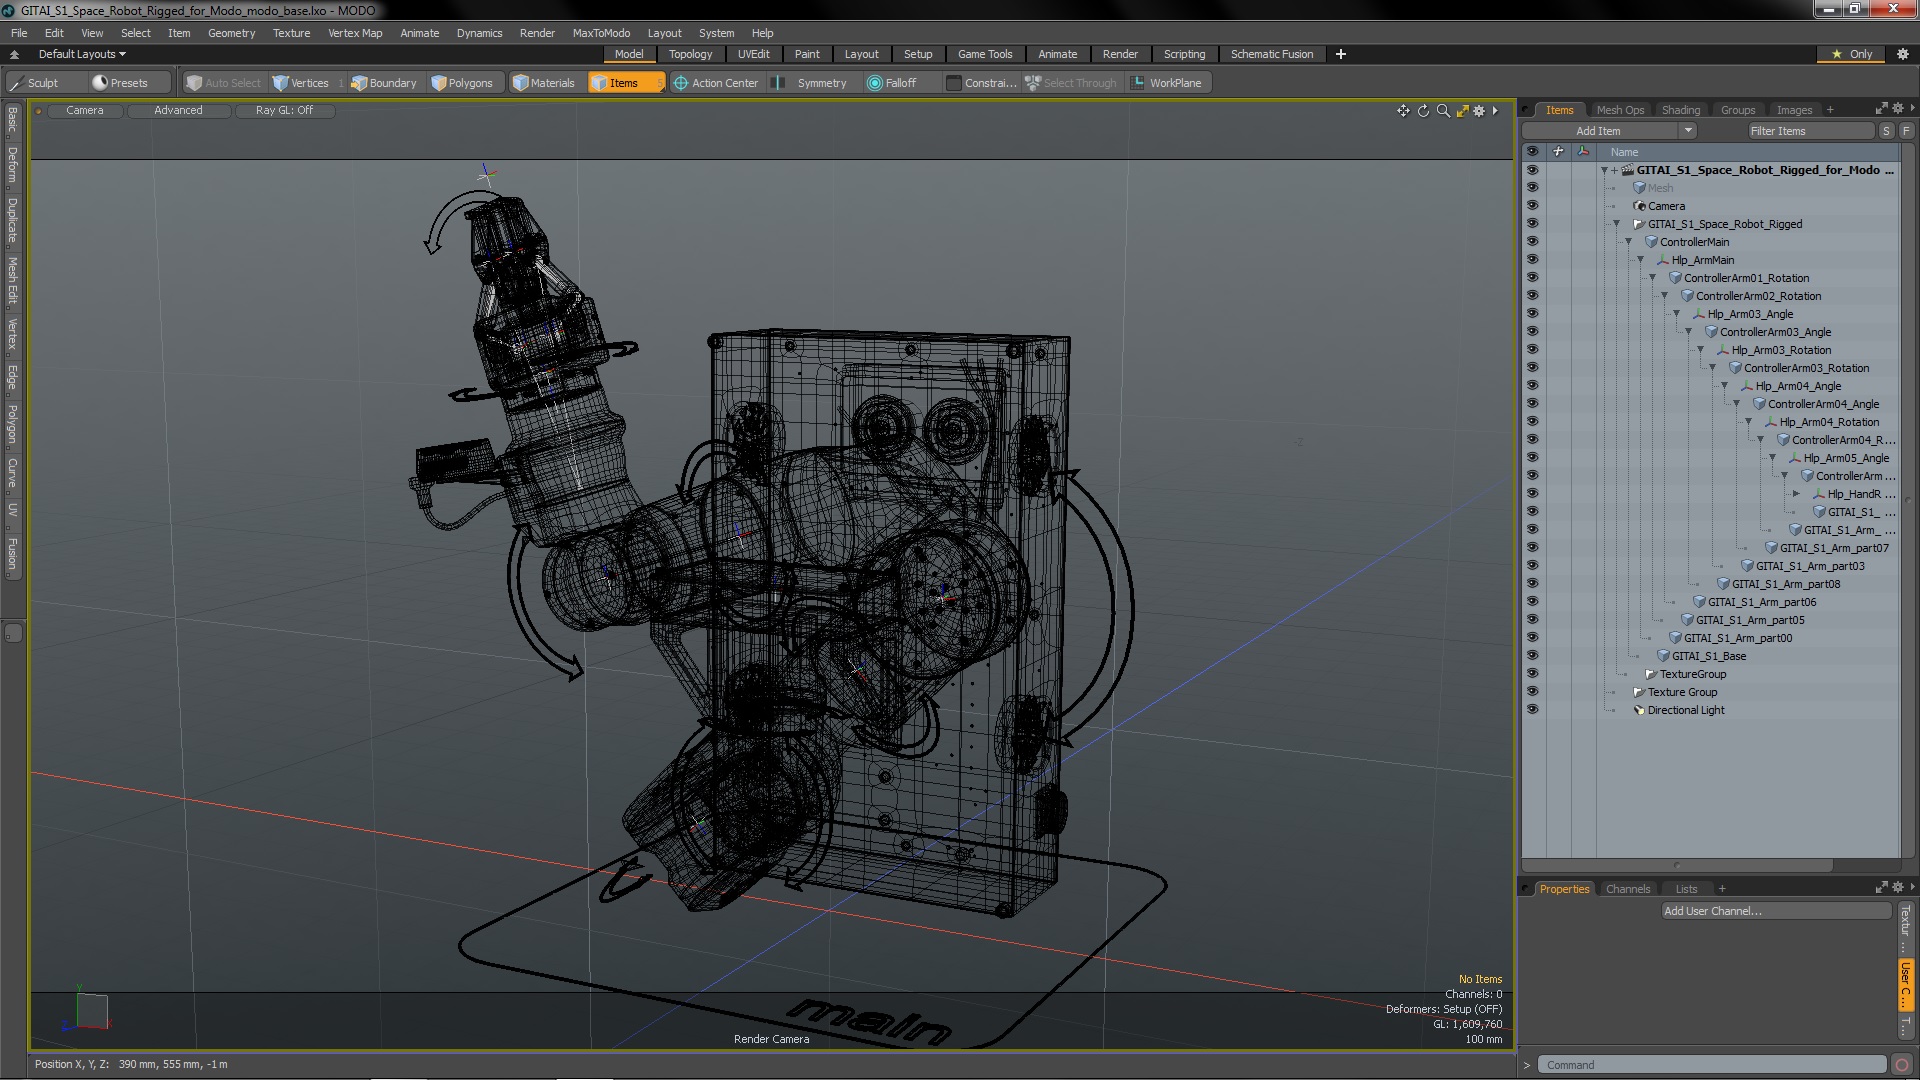Toggle visibility of Hlp_ArmMain item
1920x1080 pixels.
(x=1532, y=260)
